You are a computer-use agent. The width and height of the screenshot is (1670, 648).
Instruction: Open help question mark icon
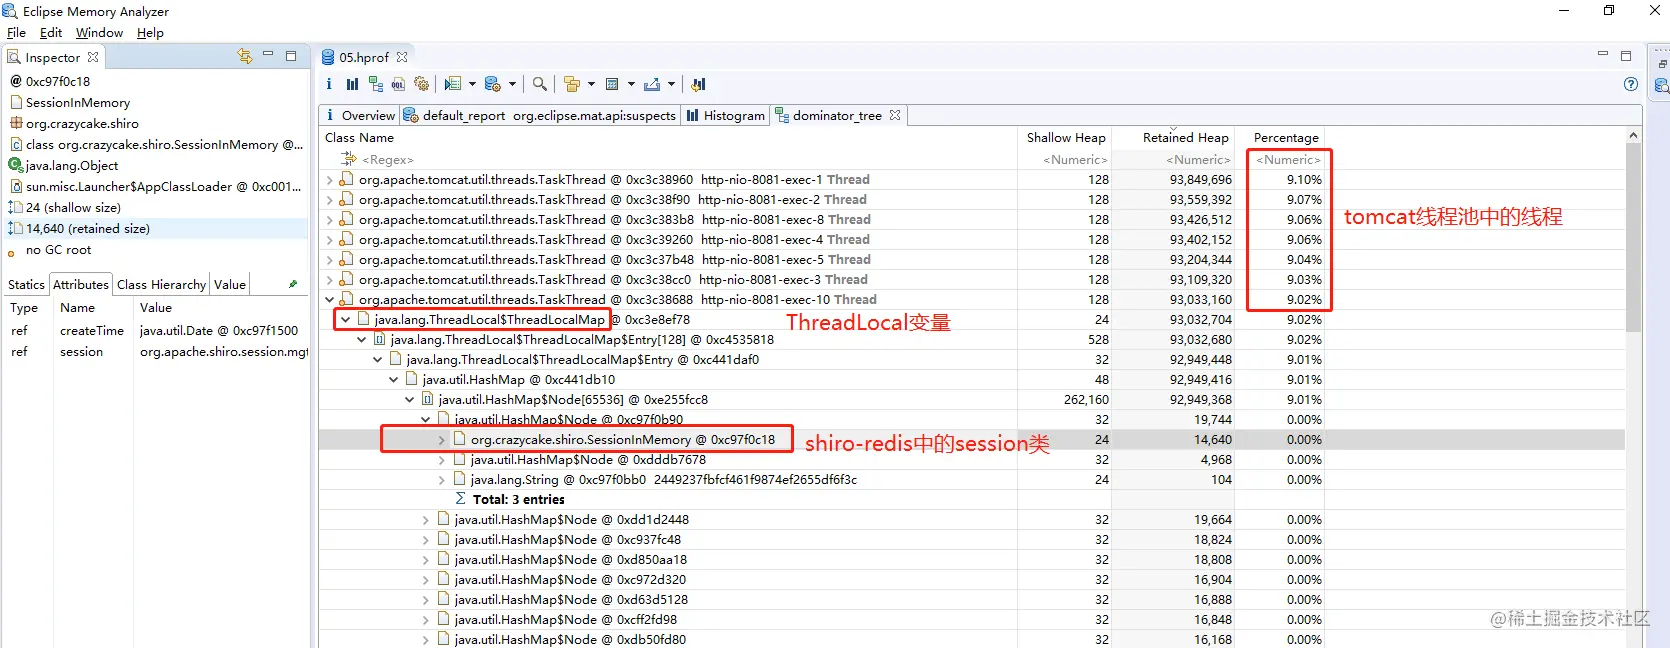(1631, 84)
